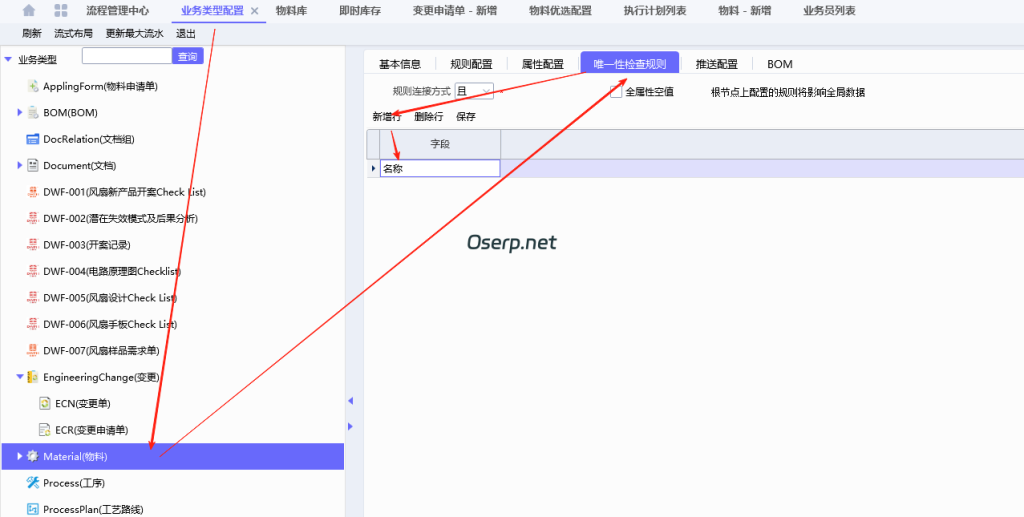Select the row indicator arrow beside 名称
The image size is (1024, 517).
374,168
